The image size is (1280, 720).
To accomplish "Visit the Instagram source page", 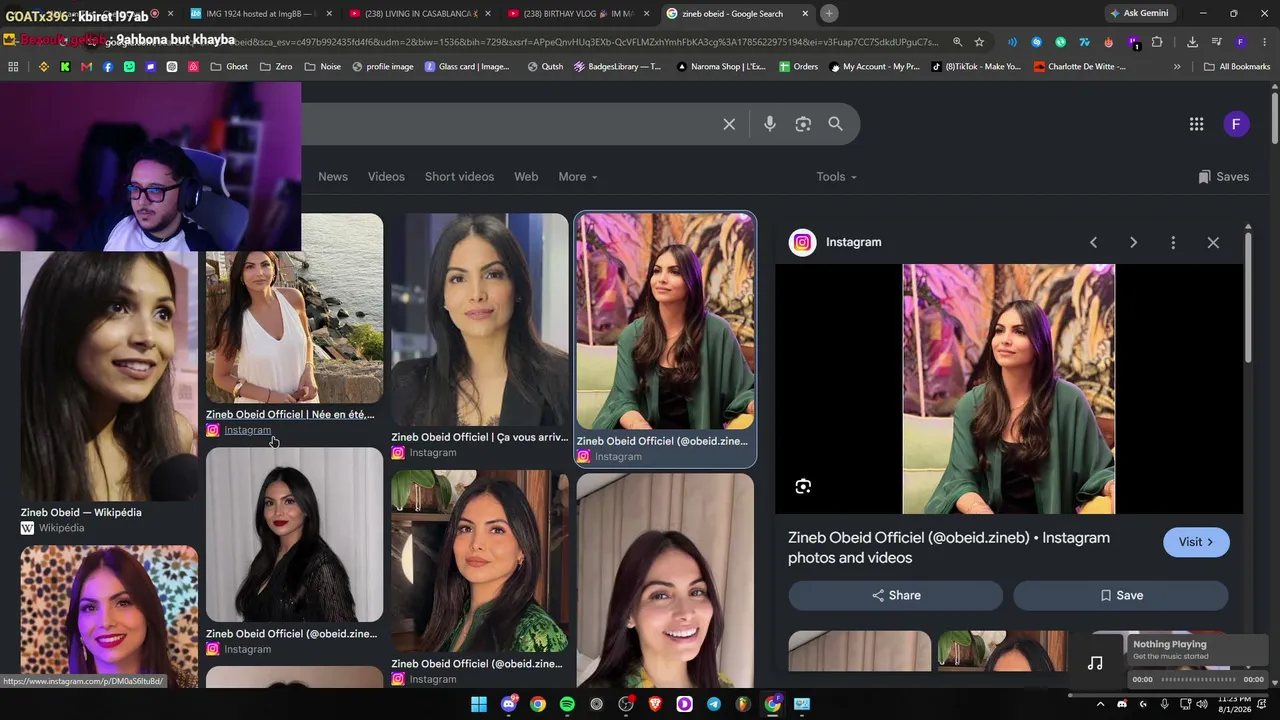I will pyautogui.click(x=1196, y=542).
